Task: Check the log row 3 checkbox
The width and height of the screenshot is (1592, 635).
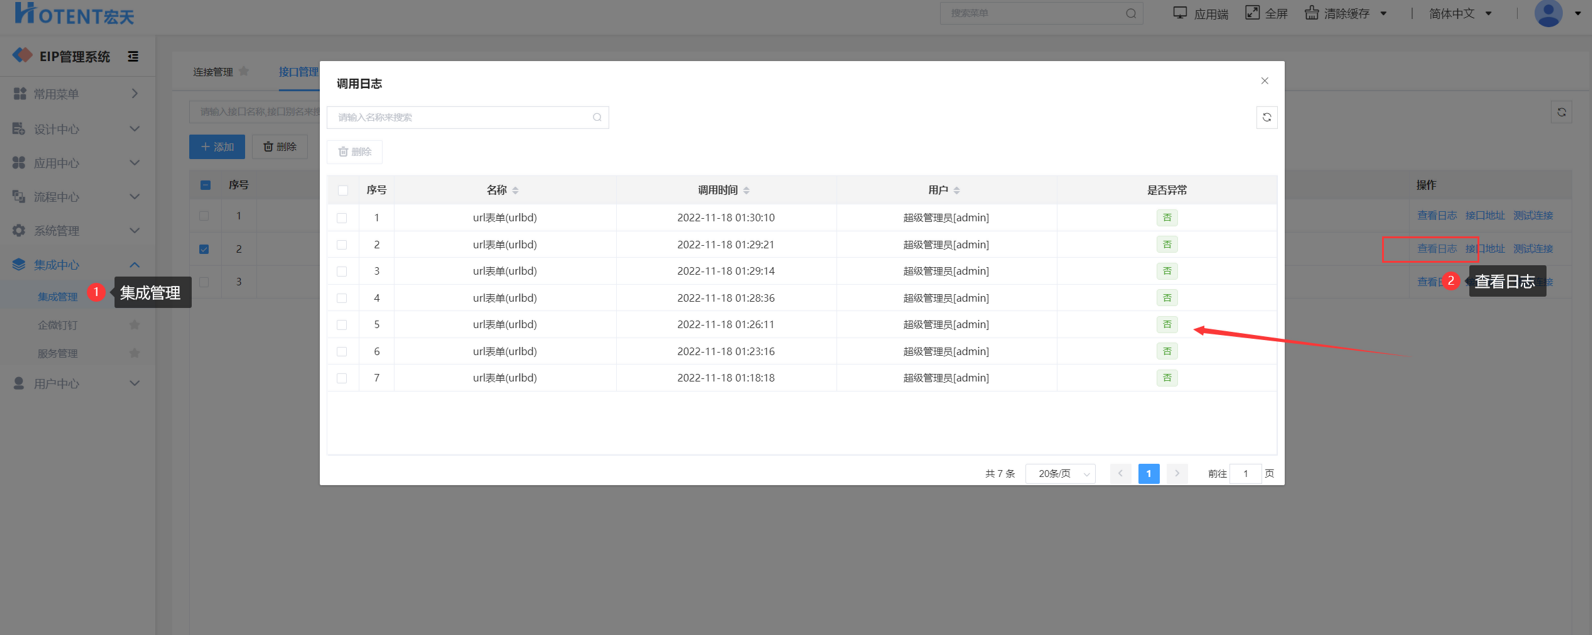Action: tap(342, 271)
